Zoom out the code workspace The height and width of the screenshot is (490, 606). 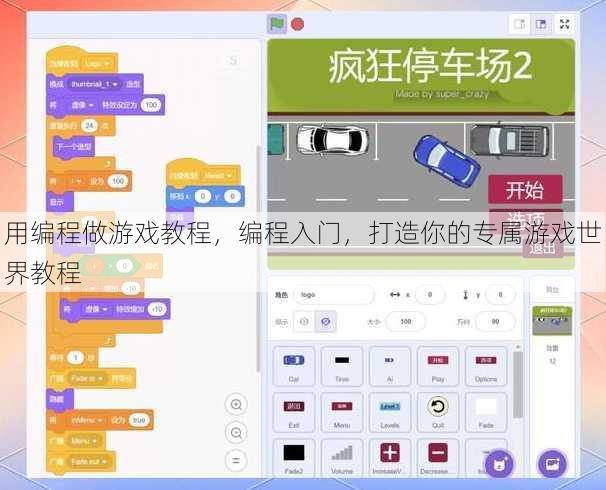pyautogui.click(x=236, y=432)
